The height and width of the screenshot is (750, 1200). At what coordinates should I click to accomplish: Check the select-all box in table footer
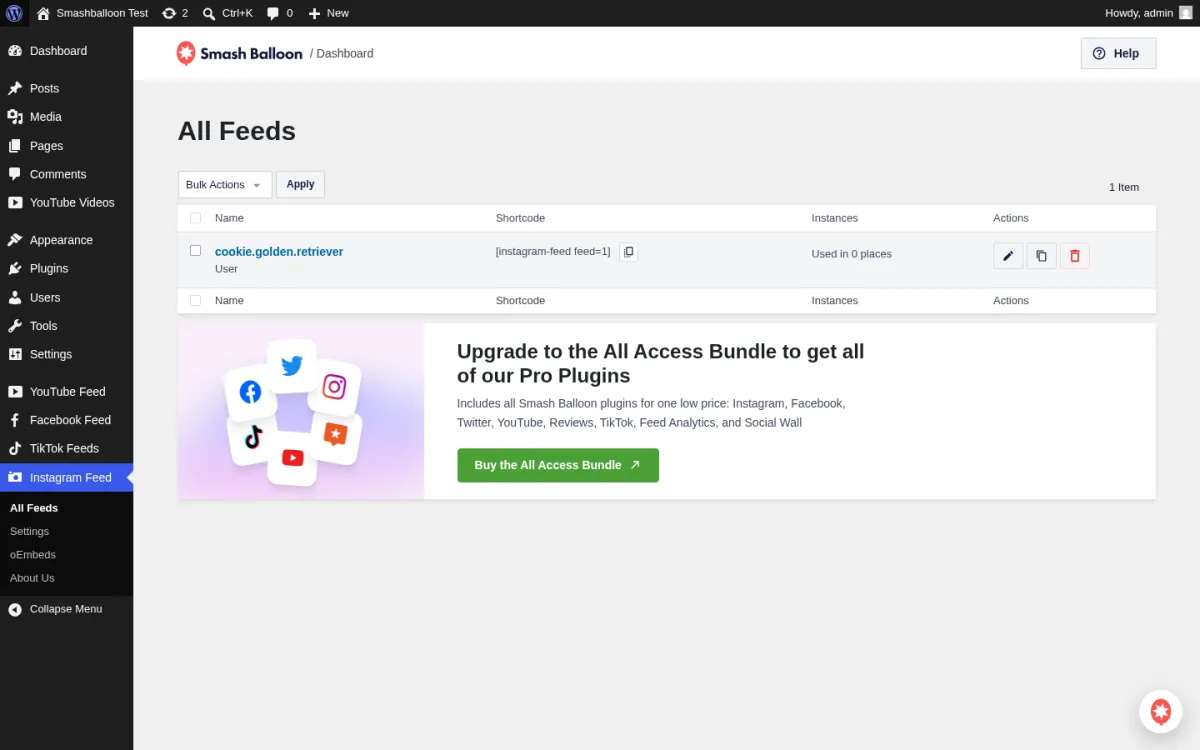[195, 300]
